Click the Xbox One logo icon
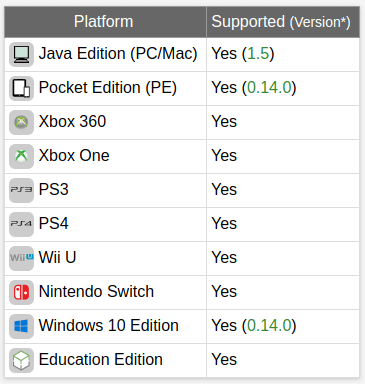Viewport: 365px width, 384px height. pyautogui.click(x=21, y=156)
